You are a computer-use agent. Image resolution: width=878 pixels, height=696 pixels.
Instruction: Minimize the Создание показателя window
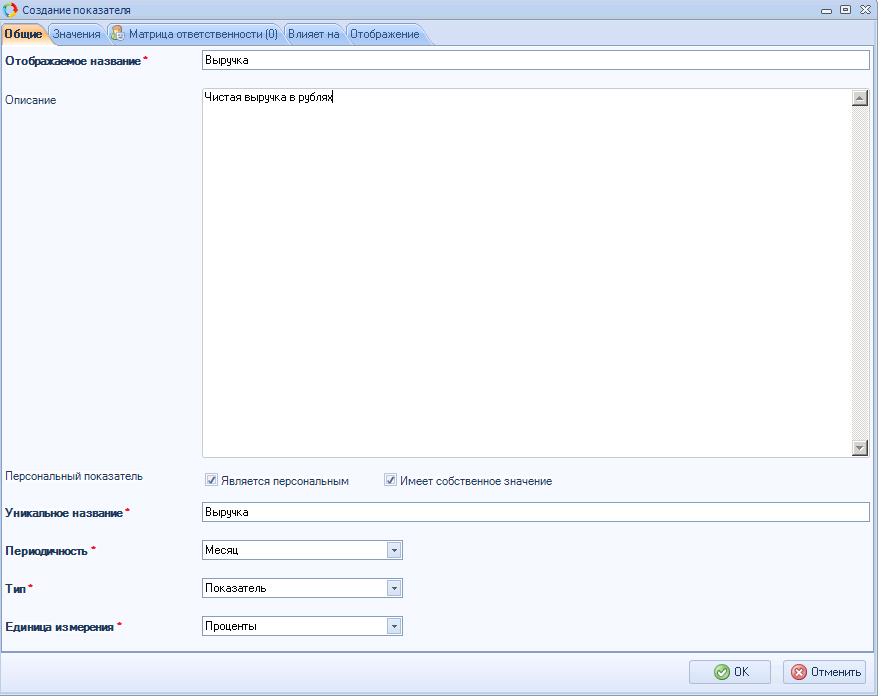827,9
